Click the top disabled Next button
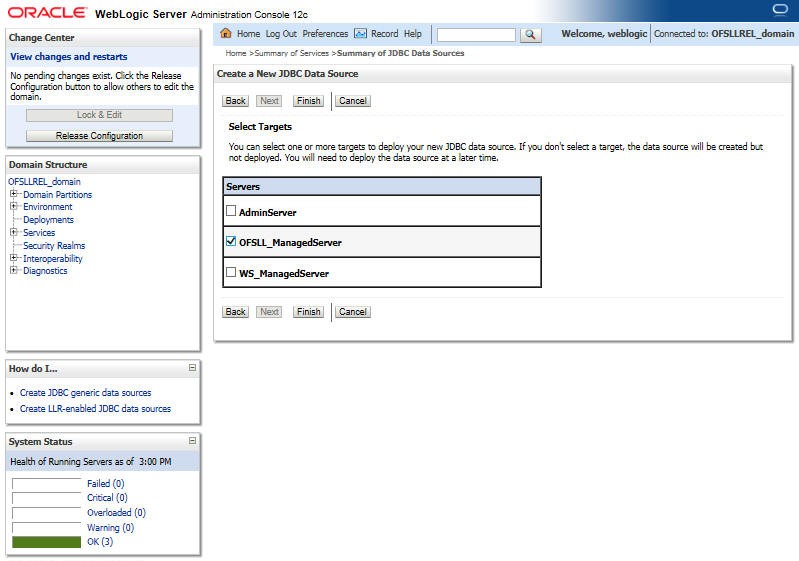Image resolution: width=799 pixels, height=561 pixels. (x=269, y=101)
